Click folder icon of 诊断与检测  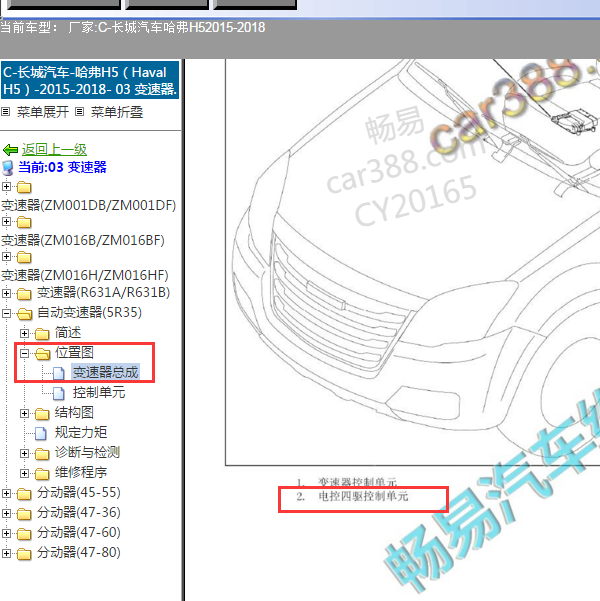tap(42, 454)
